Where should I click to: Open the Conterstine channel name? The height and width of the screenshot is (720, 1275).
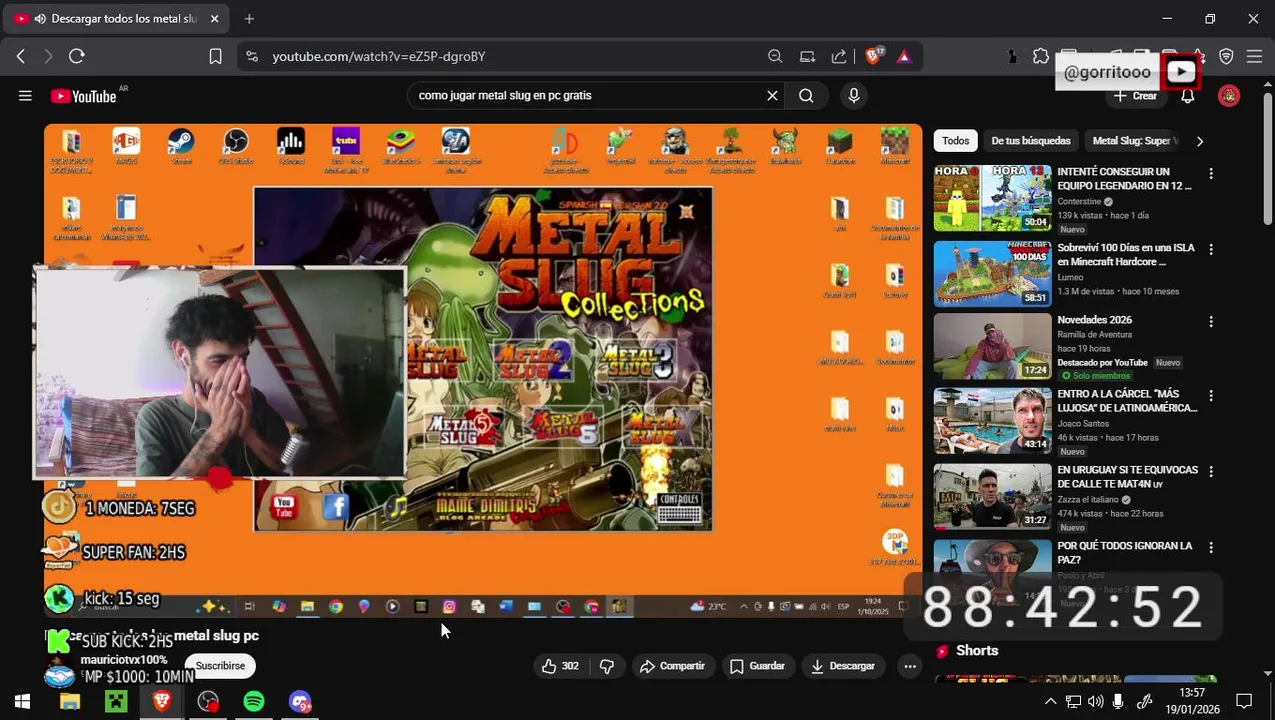tap(1079, 202)
